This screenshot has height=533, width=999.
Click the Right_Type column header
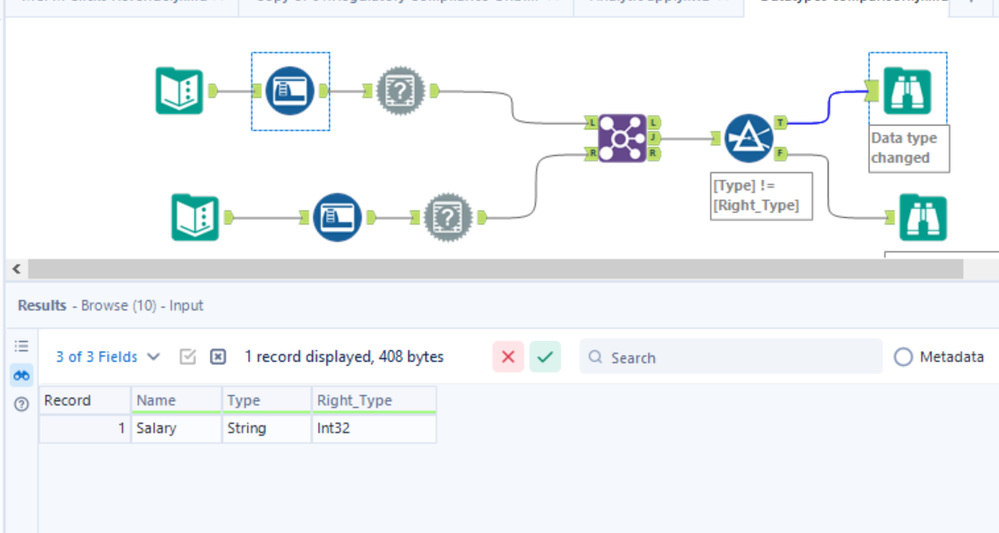(374, 401)
